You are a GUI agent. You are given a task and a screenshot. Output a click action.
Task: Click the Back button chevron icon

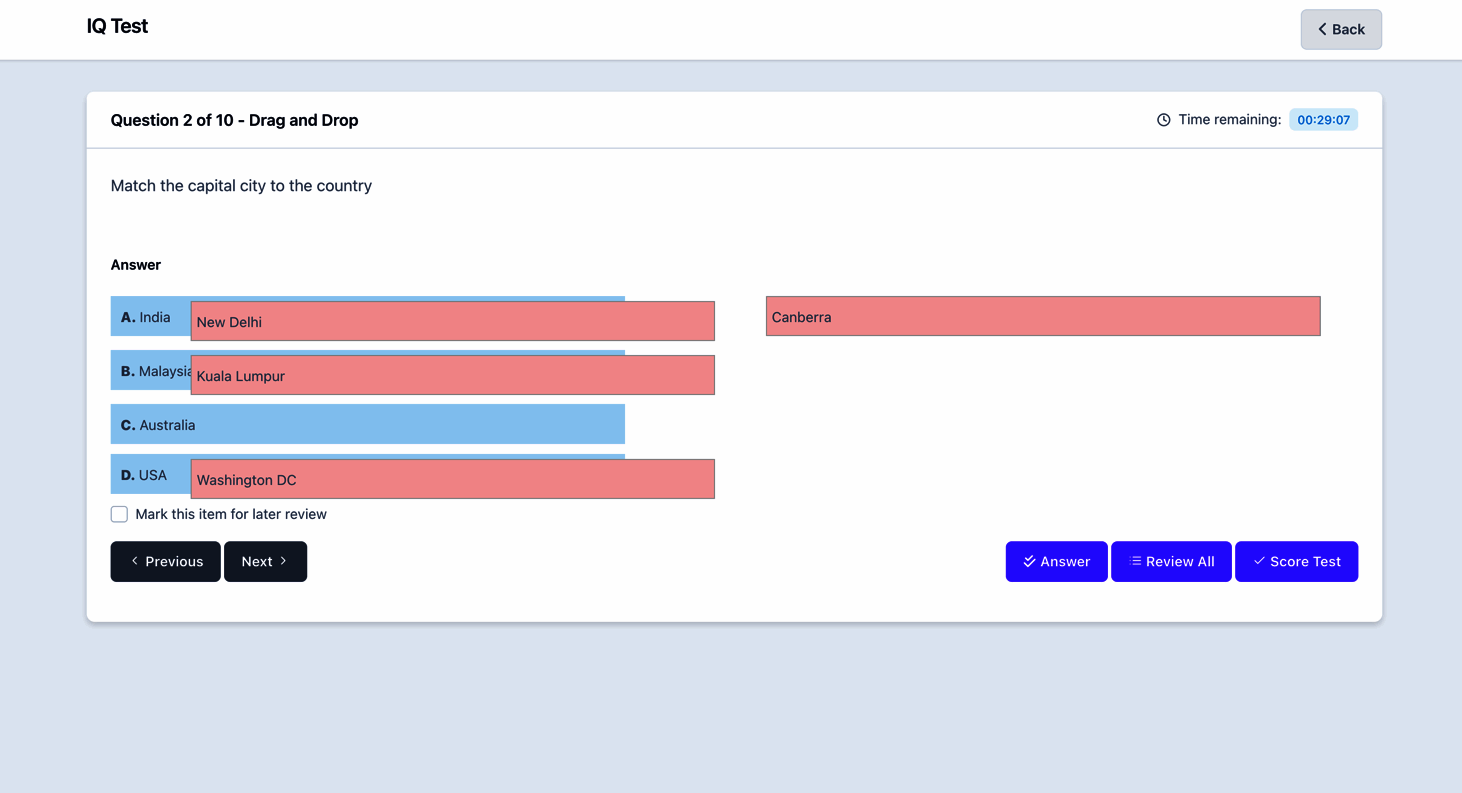[x=1322, y=30]
